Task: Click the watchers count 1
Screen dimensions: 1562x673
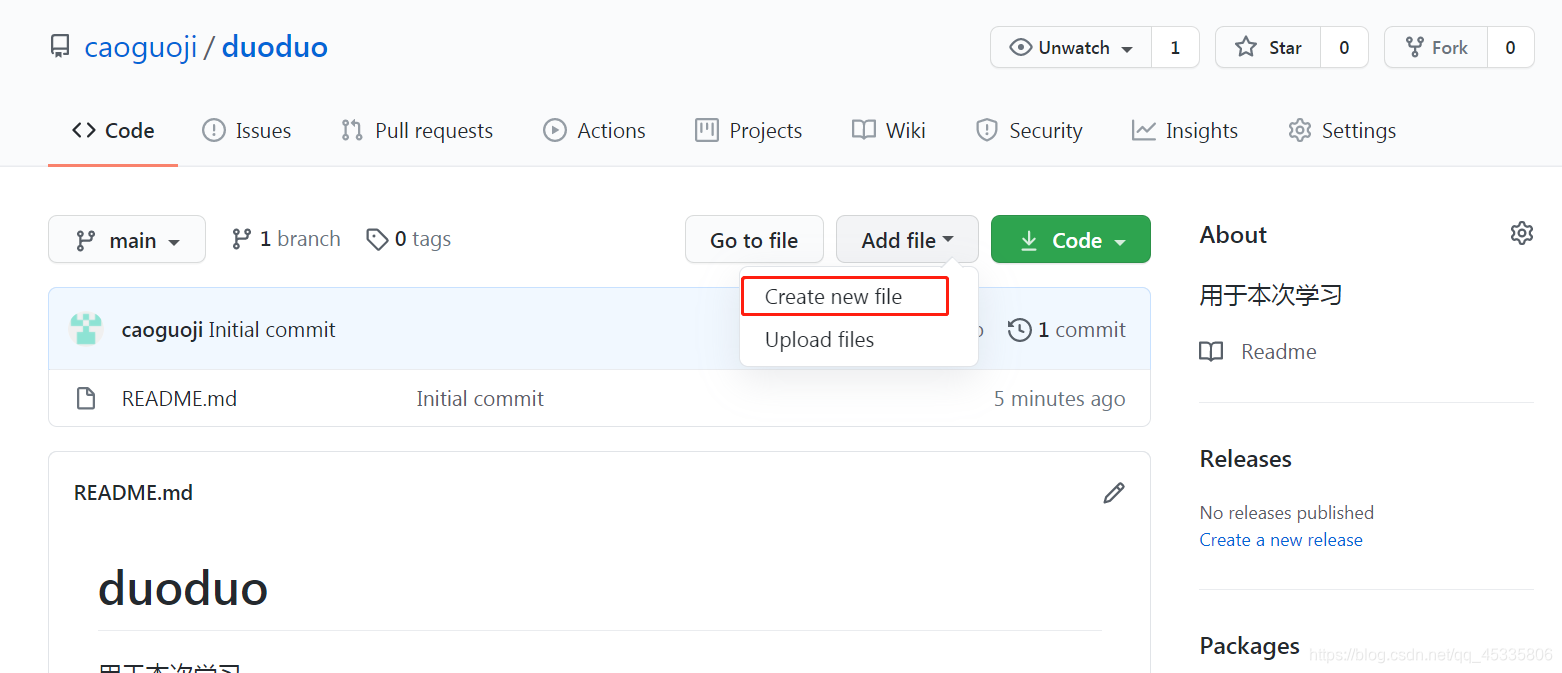Action: (x=1175, y=47)
